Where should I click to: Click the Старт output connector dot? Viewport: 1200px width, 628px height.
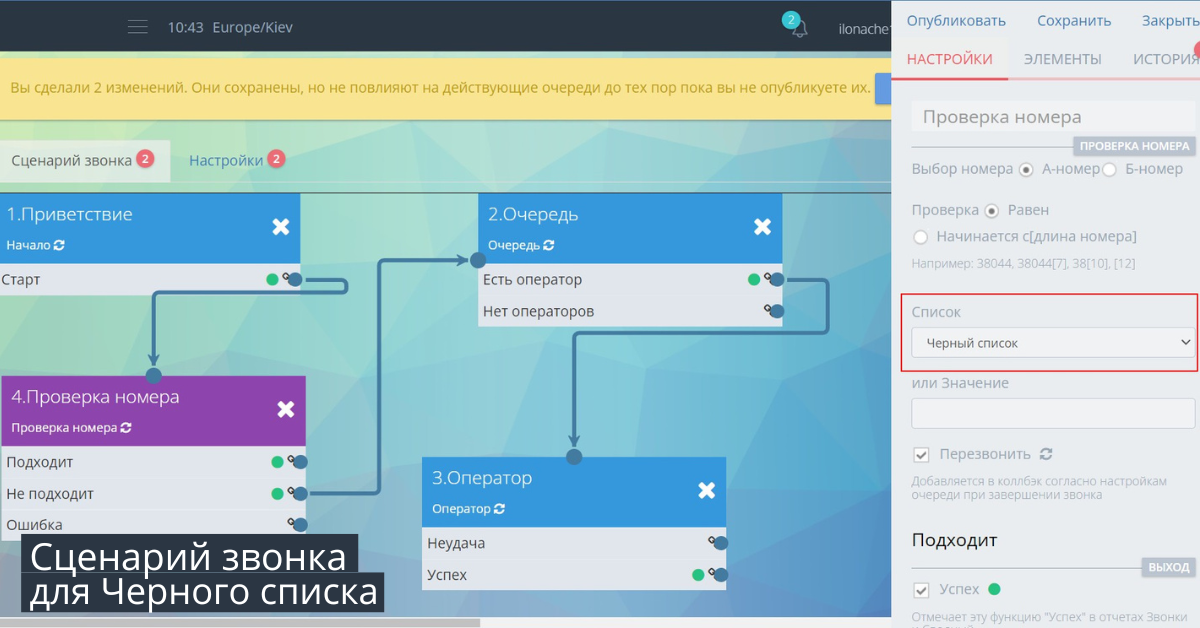tap(294, 280)
